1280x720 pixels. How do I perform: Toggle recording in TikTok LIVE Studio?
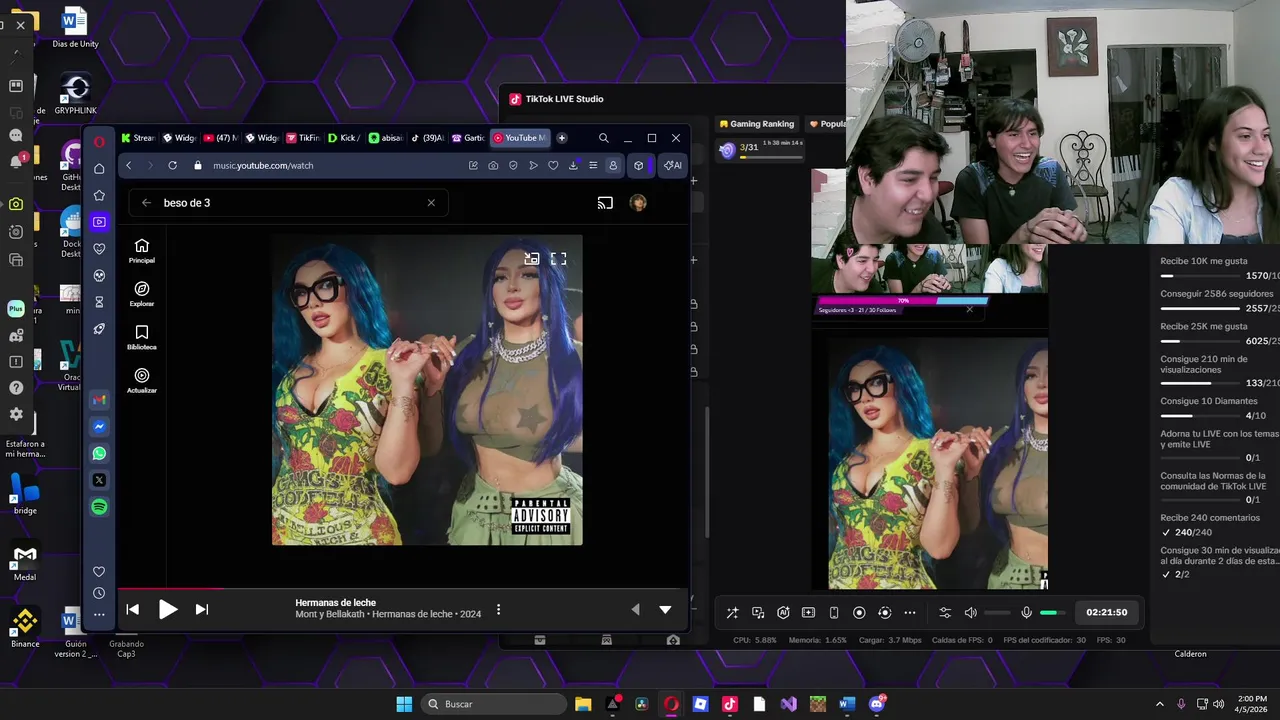pos(859,612)
